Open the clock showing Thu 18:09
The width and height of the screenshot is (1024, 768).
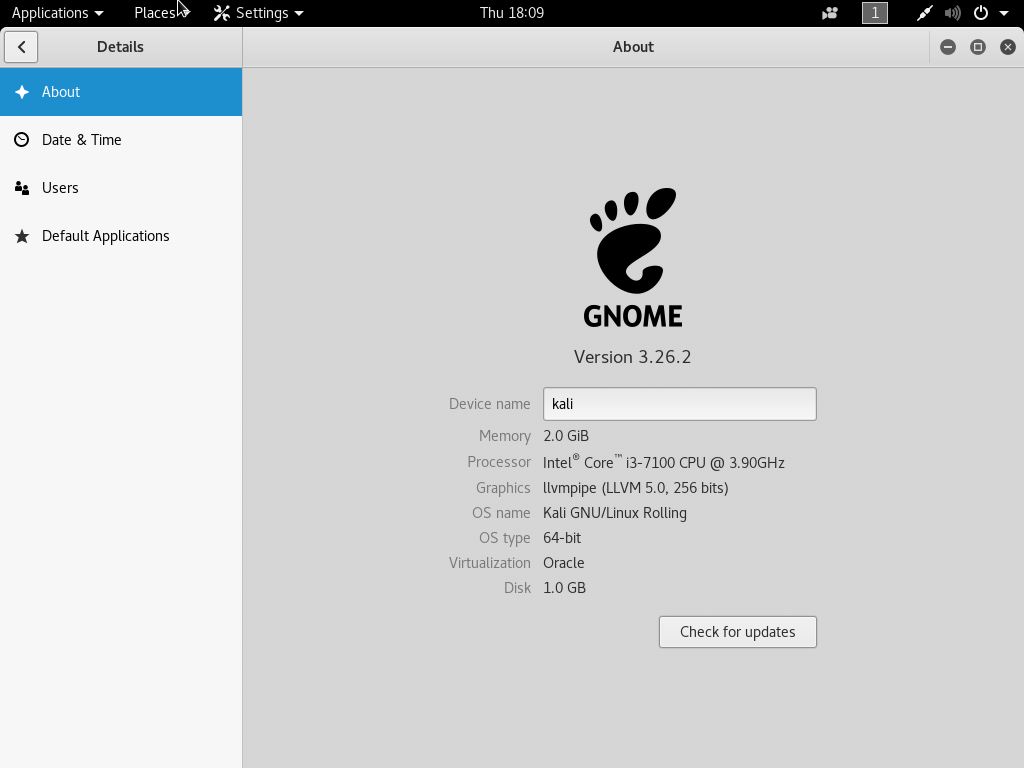511,13
